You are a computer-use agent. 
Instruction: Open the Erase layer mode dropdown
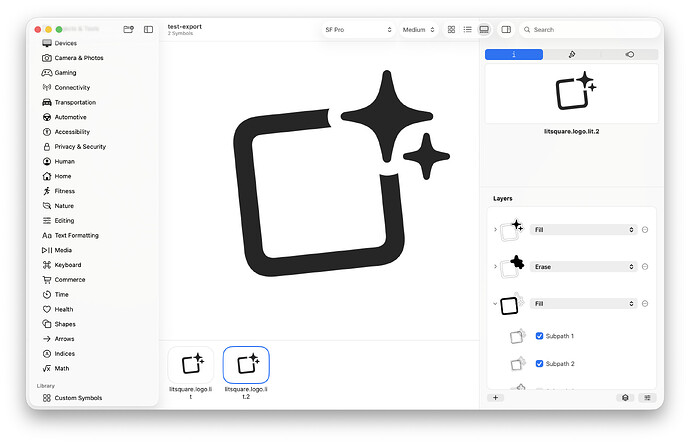[x=584, y=267]
